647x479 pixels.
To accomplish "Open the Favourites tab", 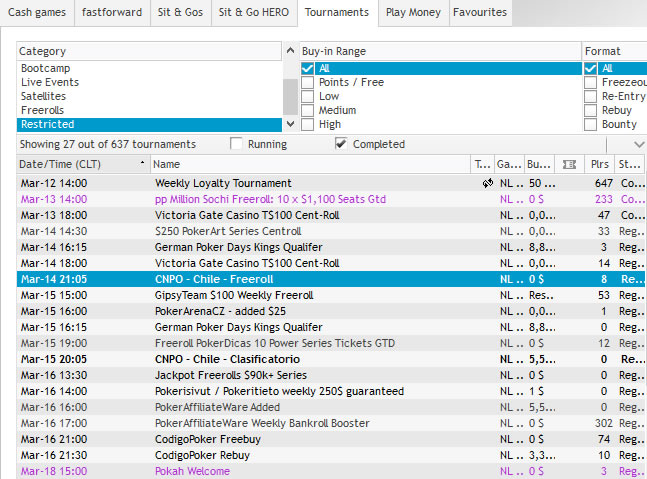I will pyautogui.click(x=479, y=12).
